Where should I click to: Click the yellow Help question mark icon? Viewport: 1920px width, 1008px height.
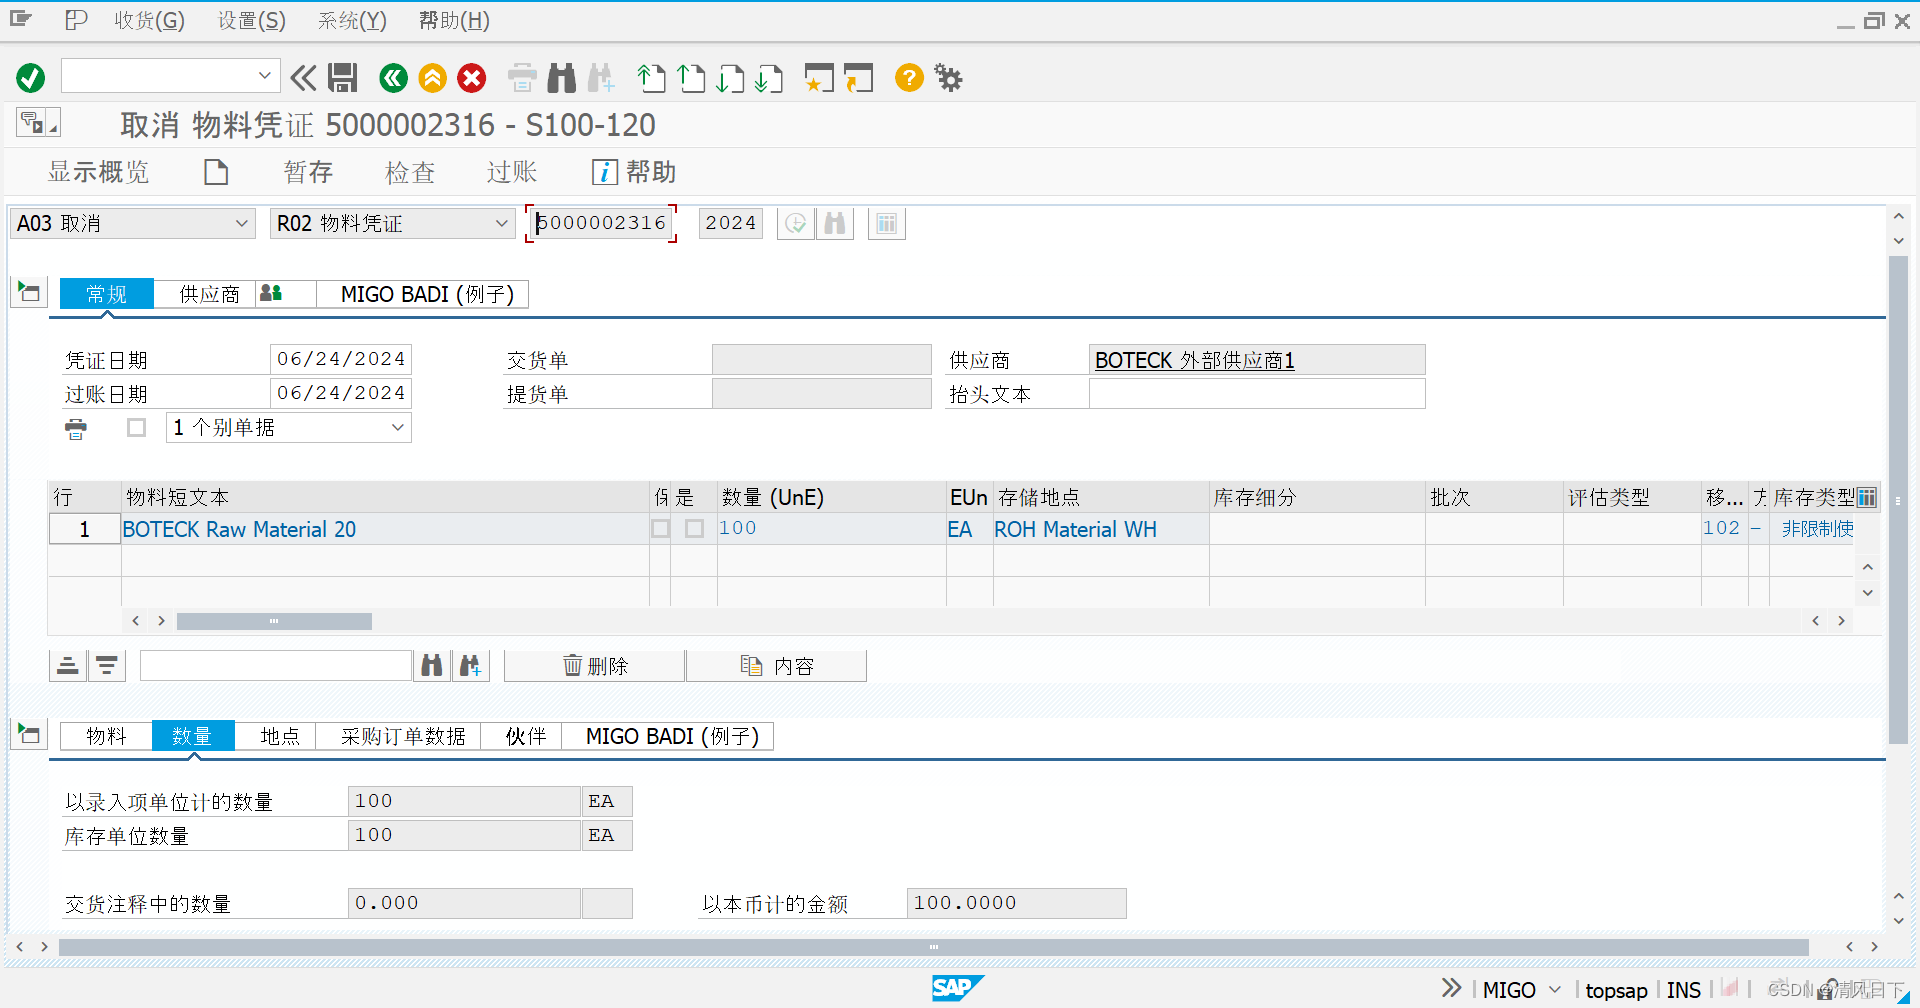[909, 78]
